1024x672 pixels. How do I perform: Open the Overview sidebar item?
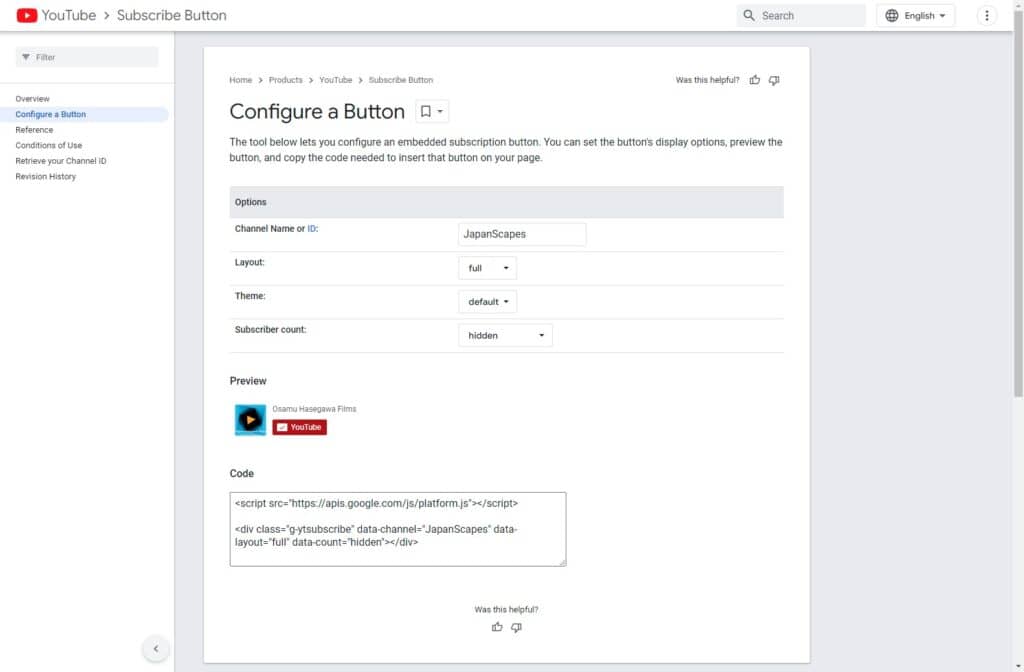point(32,99)
